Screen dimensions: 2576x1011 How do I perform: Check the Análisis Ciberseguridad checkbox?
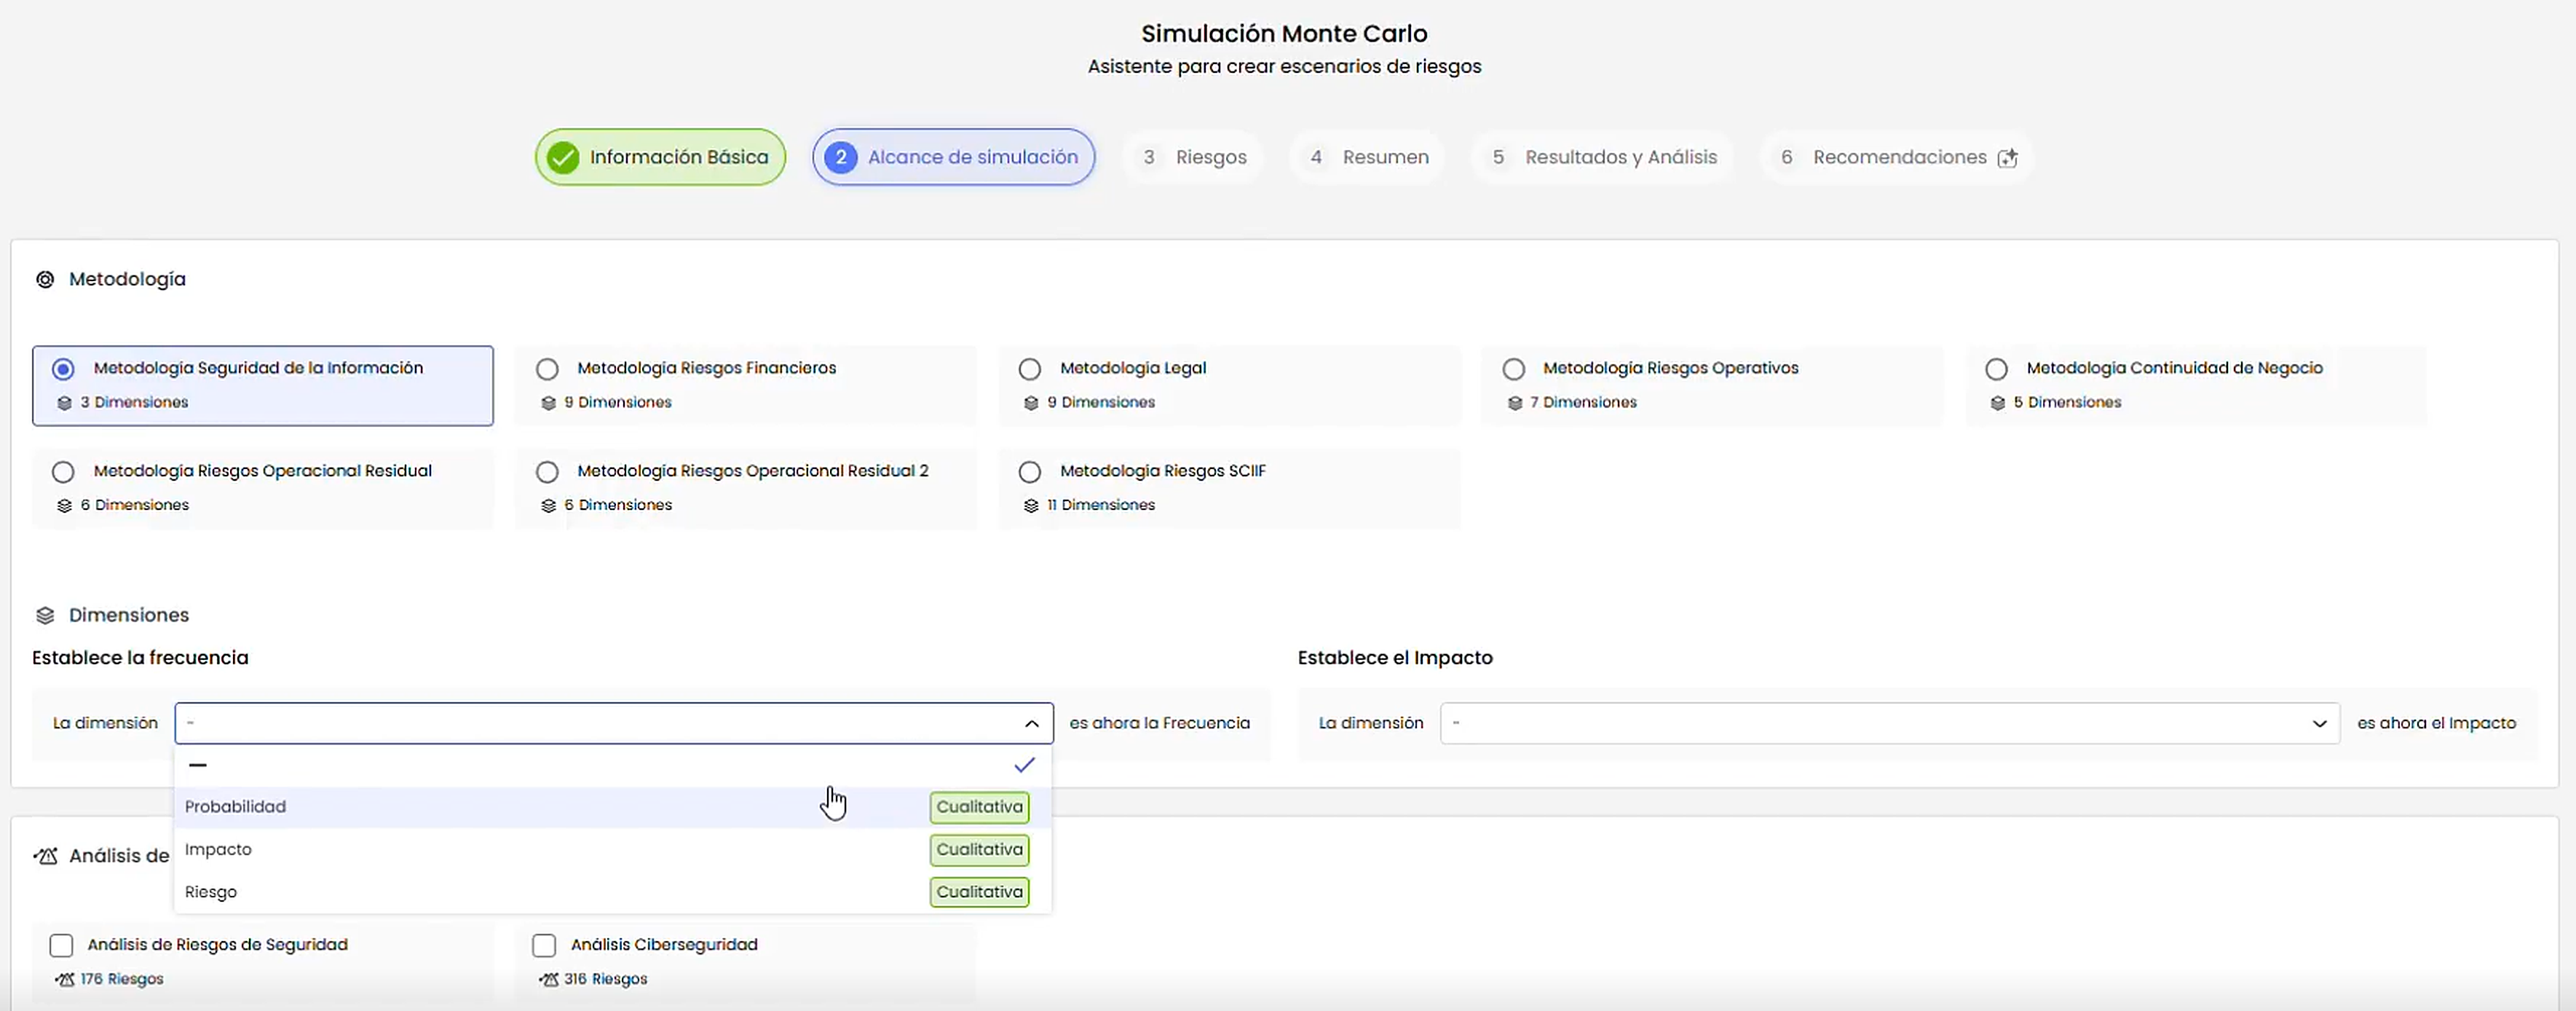coord(544,945)
